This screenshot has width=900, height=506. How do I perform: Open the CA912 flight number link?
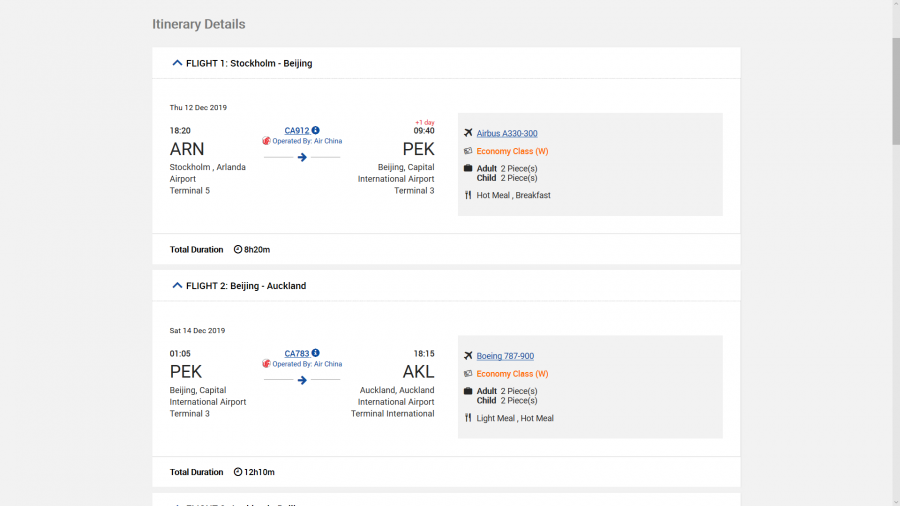coord(297,131)
